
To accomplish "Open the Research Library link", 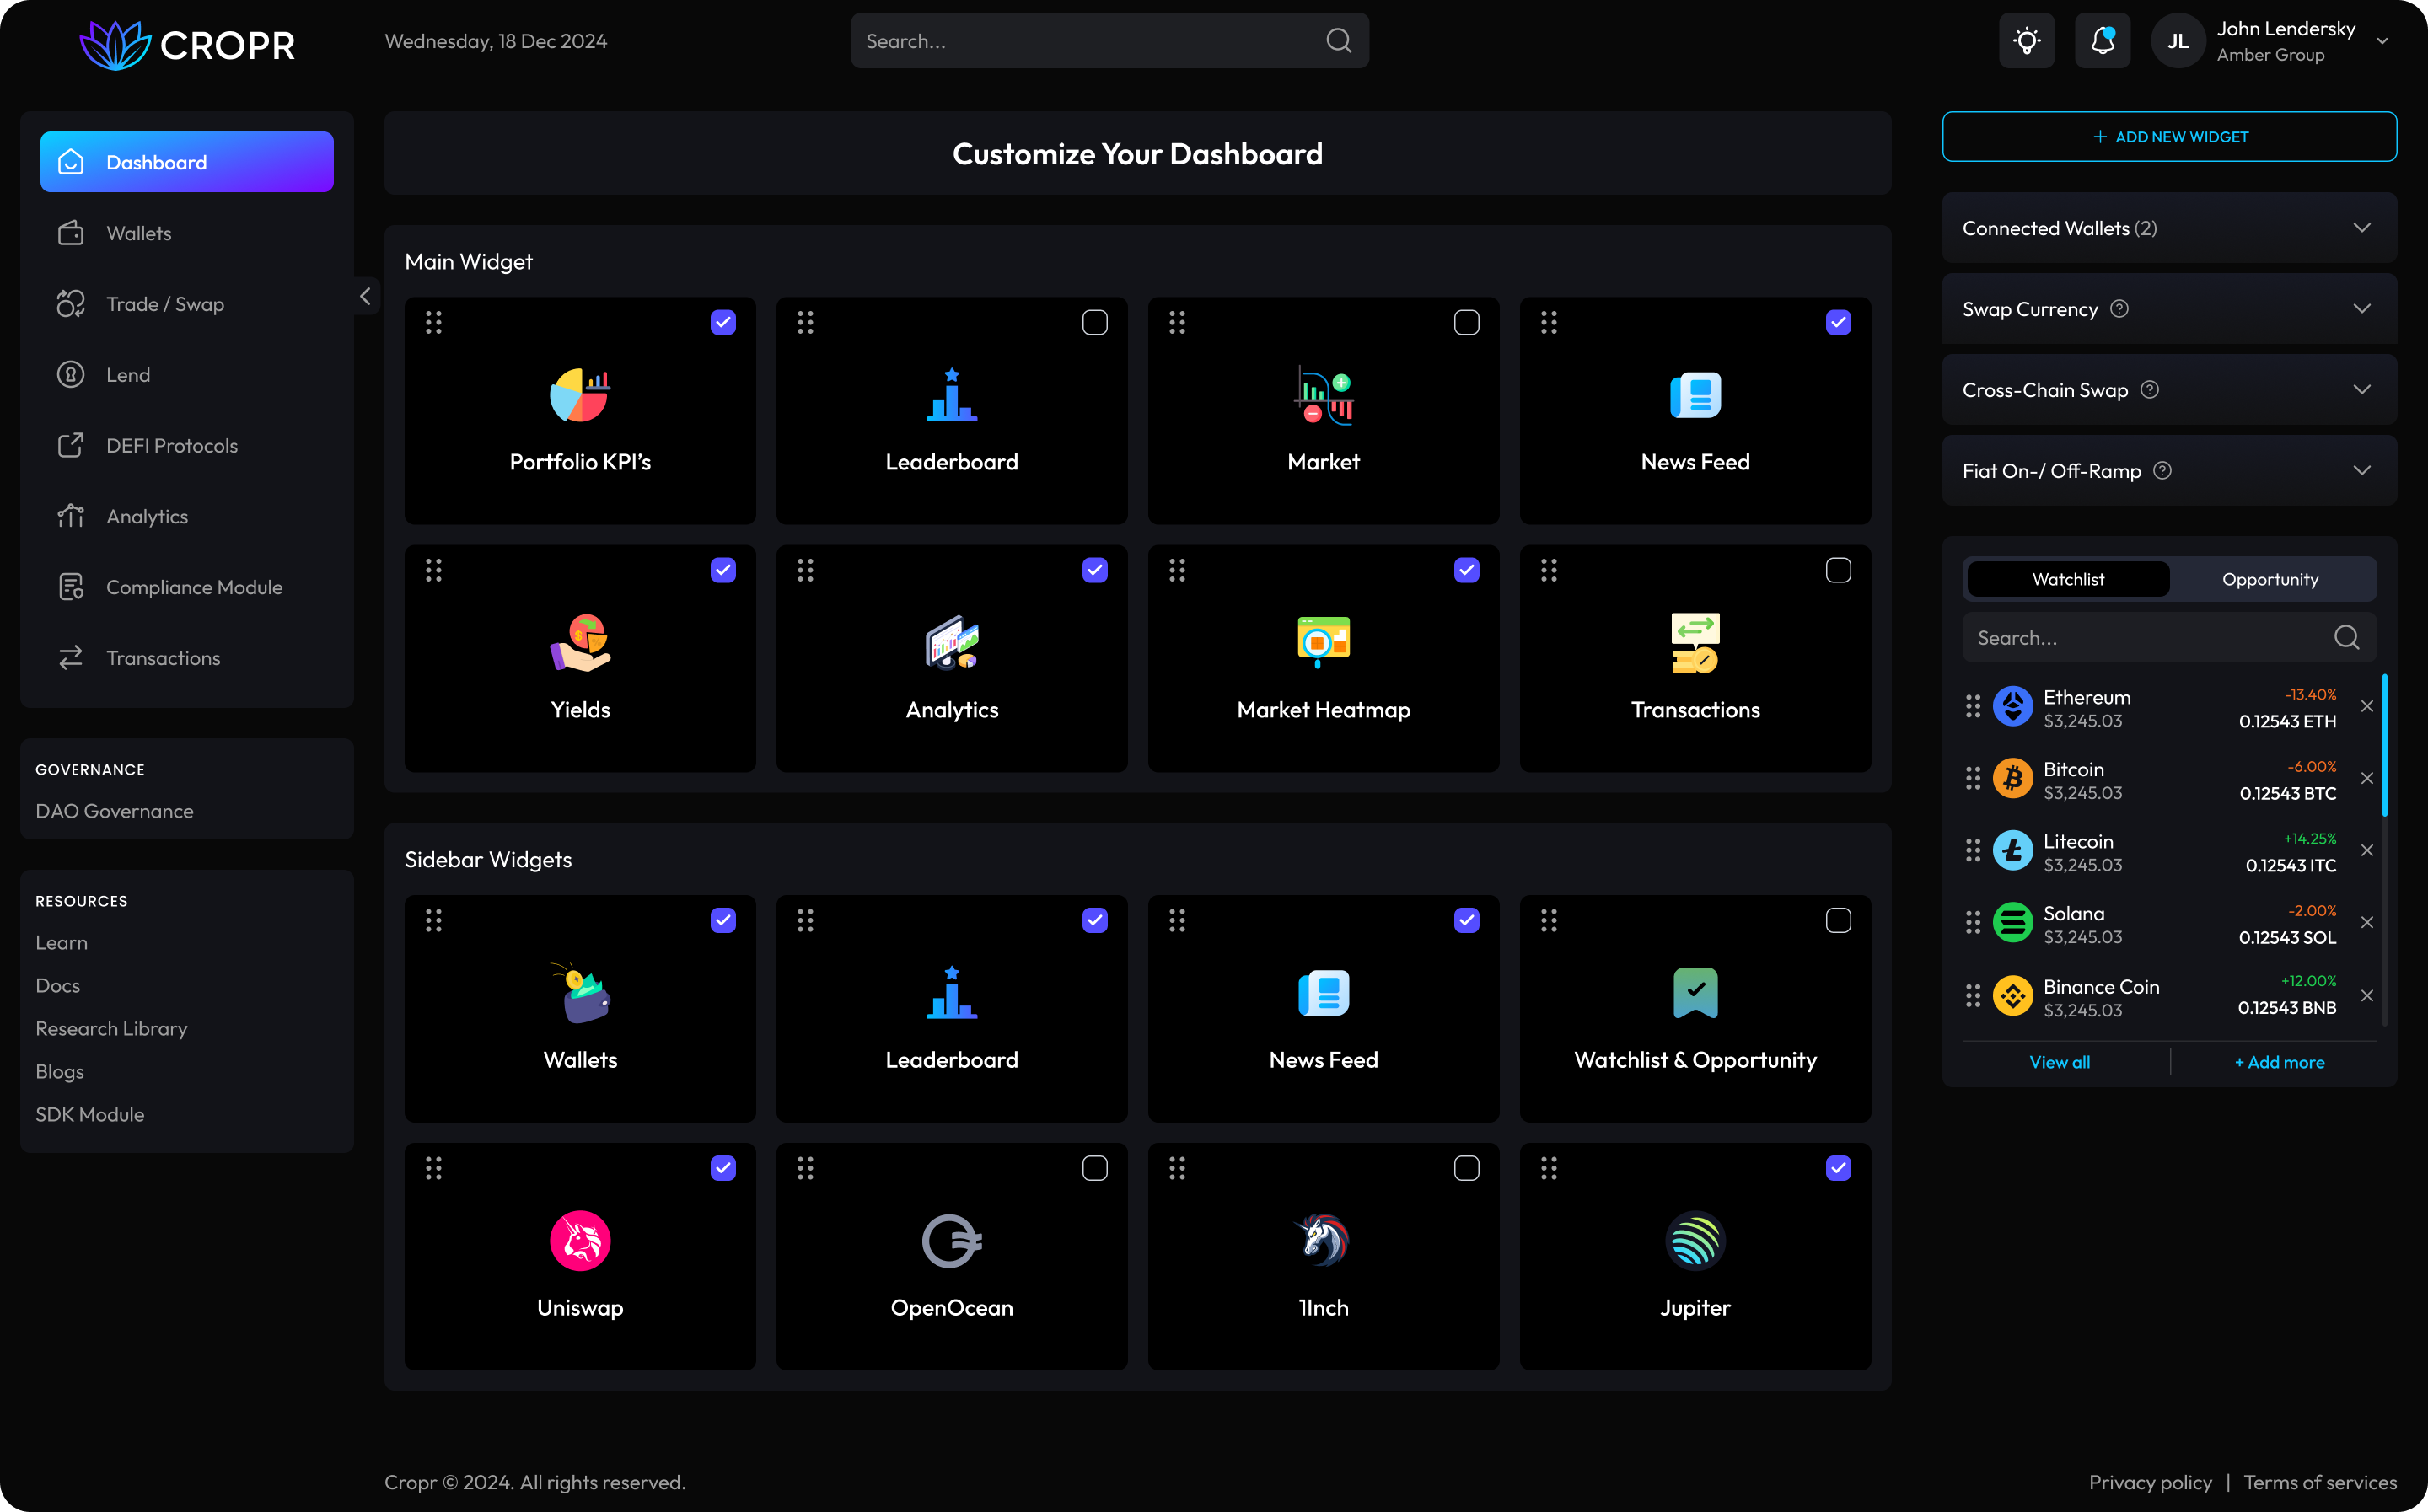I will [x=111, y=1028].
